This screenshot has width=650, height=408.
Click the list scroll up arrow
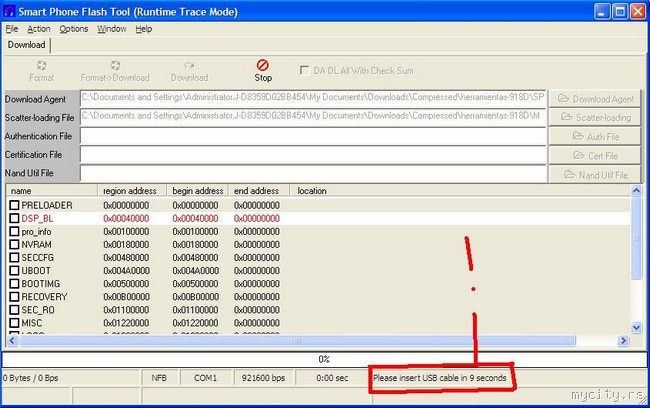[636, 191]
